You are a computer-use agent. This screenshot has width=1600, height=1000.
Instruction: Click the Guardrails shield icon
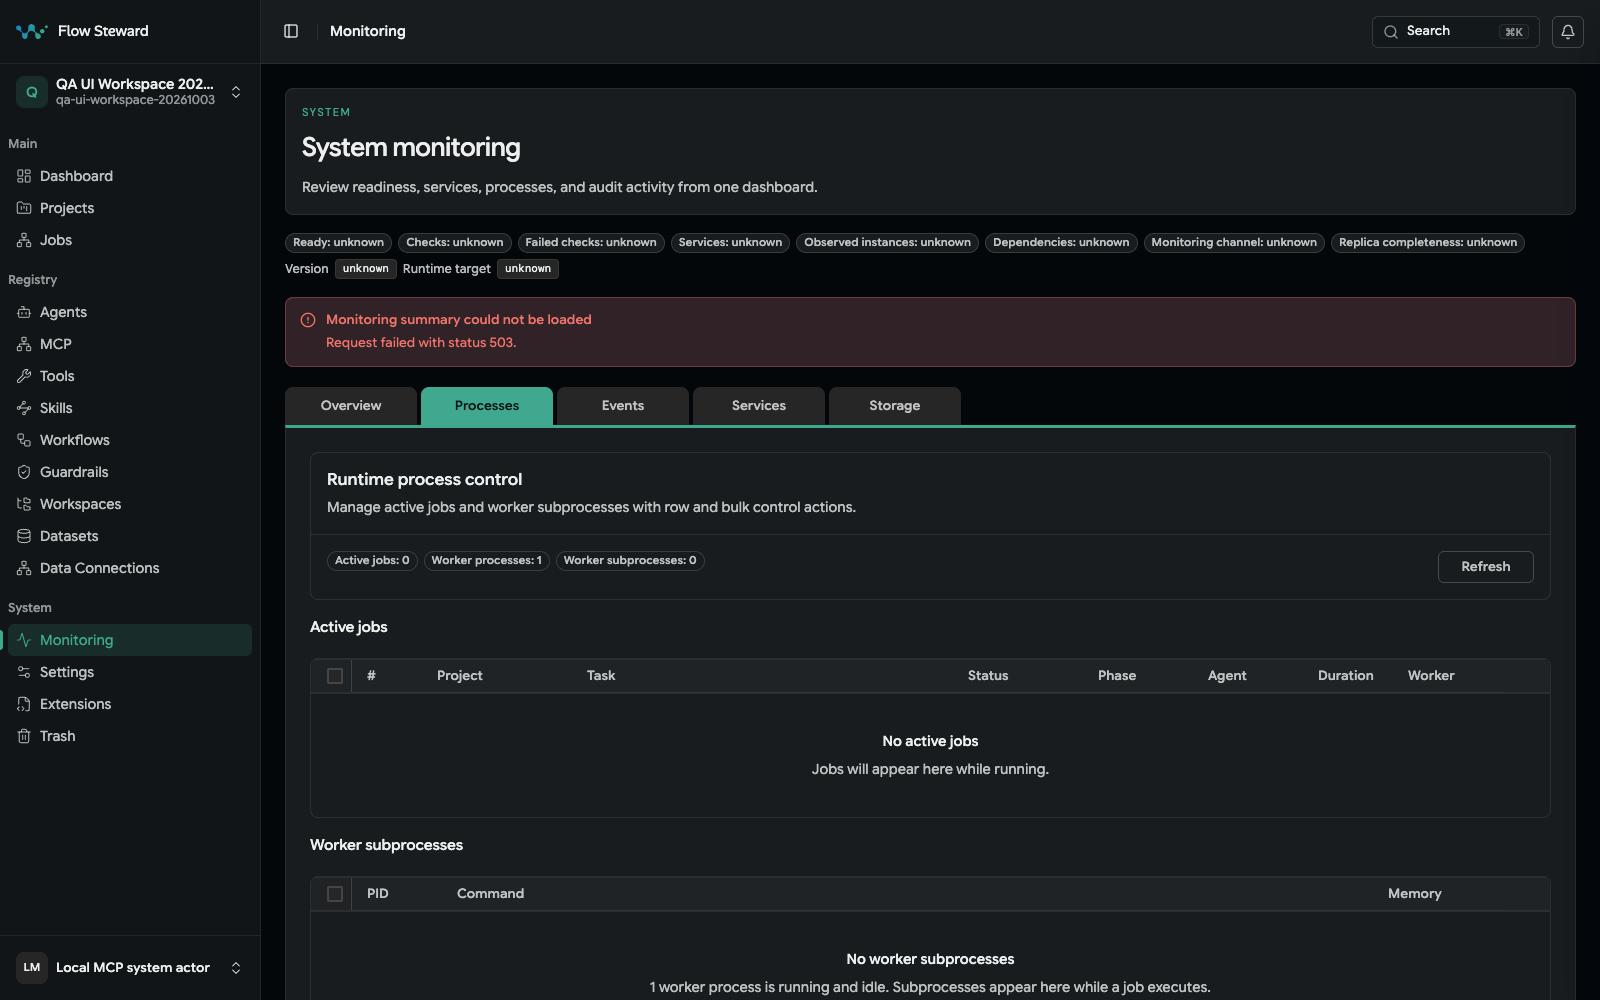click(x=24, y=472)
